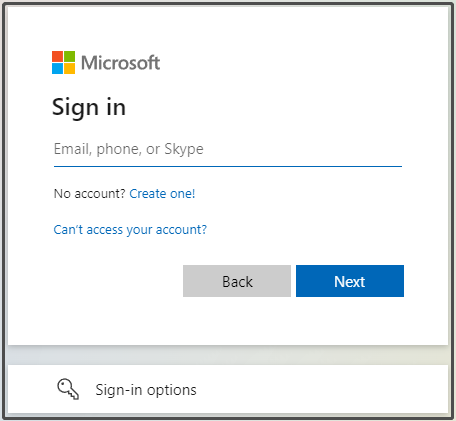
Task: Click the 'No account?' text
Action: click(x=89, y=194)
